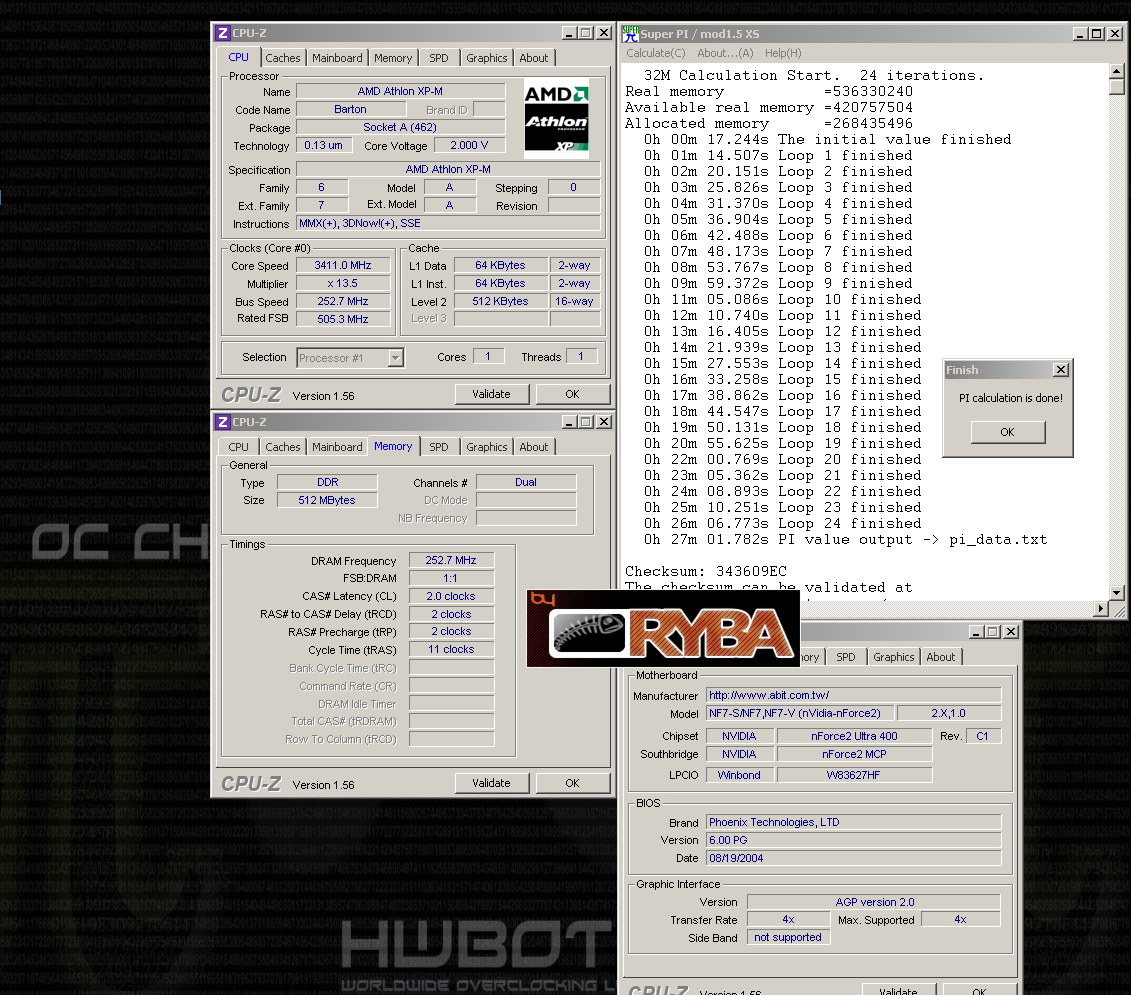This screenshot has height=995, width=1131.
Task: Click the Rated FSB value 505.3 MHz
Action: coord(343,319)
